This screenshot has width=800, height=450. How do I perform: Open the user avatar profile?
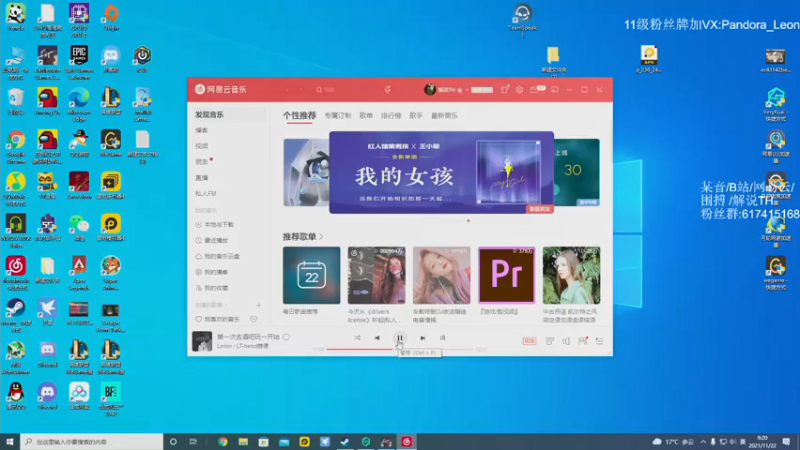[x=430, y=89]
